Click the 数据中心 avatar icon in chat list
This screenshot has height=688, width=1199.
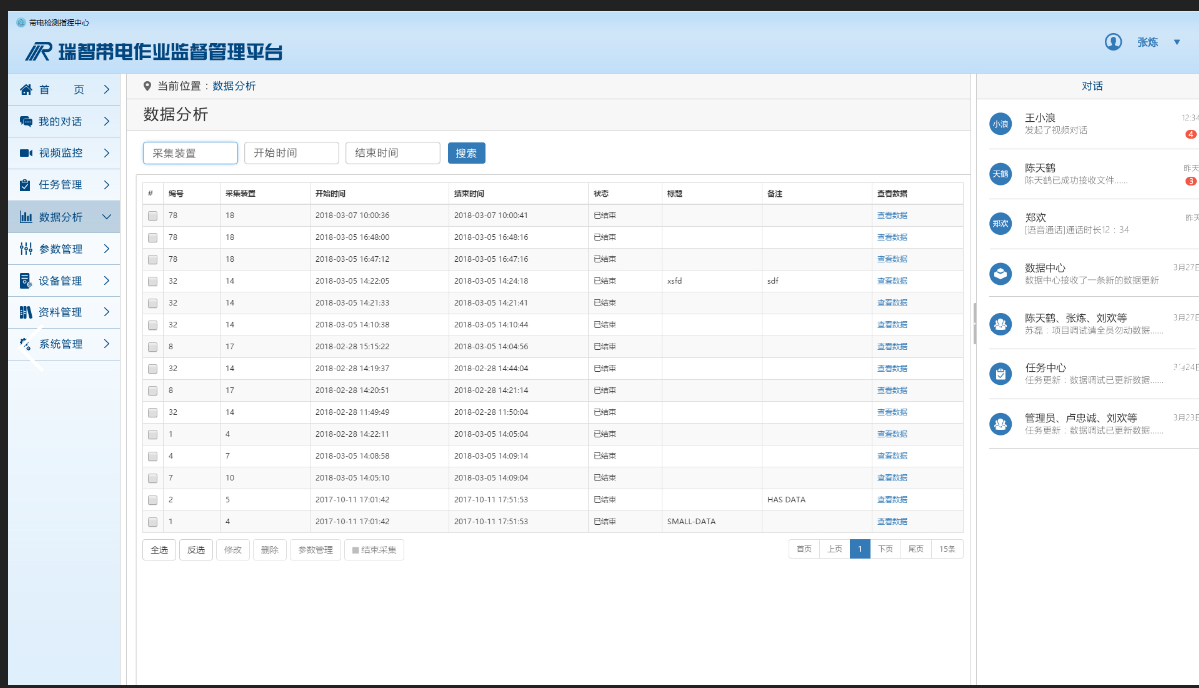[x=1000, y=273]
